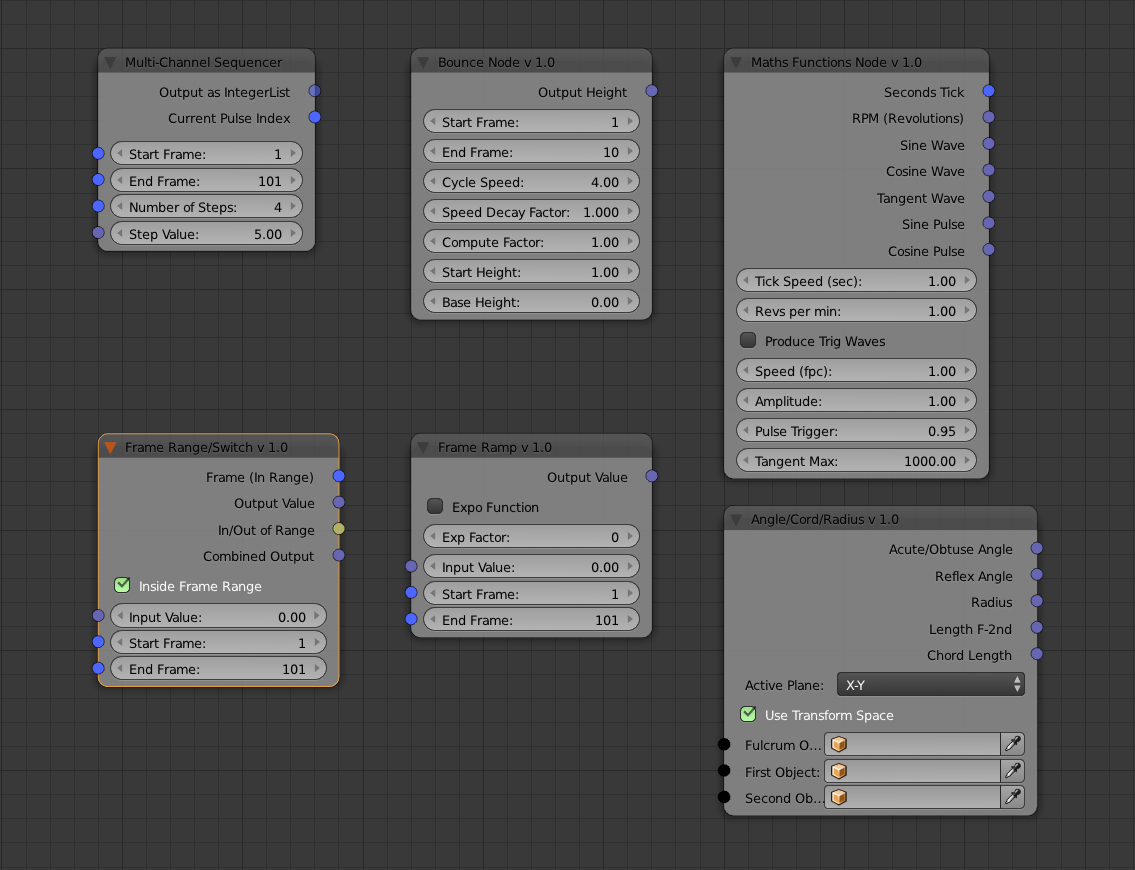Toggle the Use Transform Space checkbox
Viewport: 1135px width, 870px height.
point(748,714)
